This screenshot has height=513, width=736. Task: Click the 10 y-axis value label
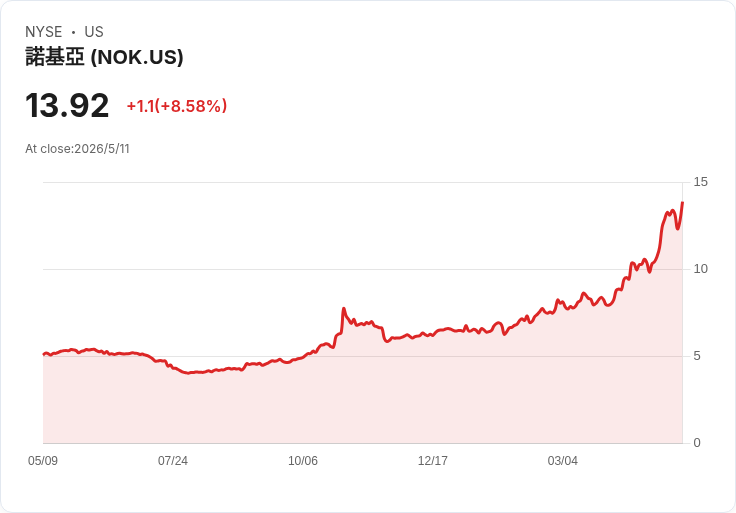(x=700, y=269)
